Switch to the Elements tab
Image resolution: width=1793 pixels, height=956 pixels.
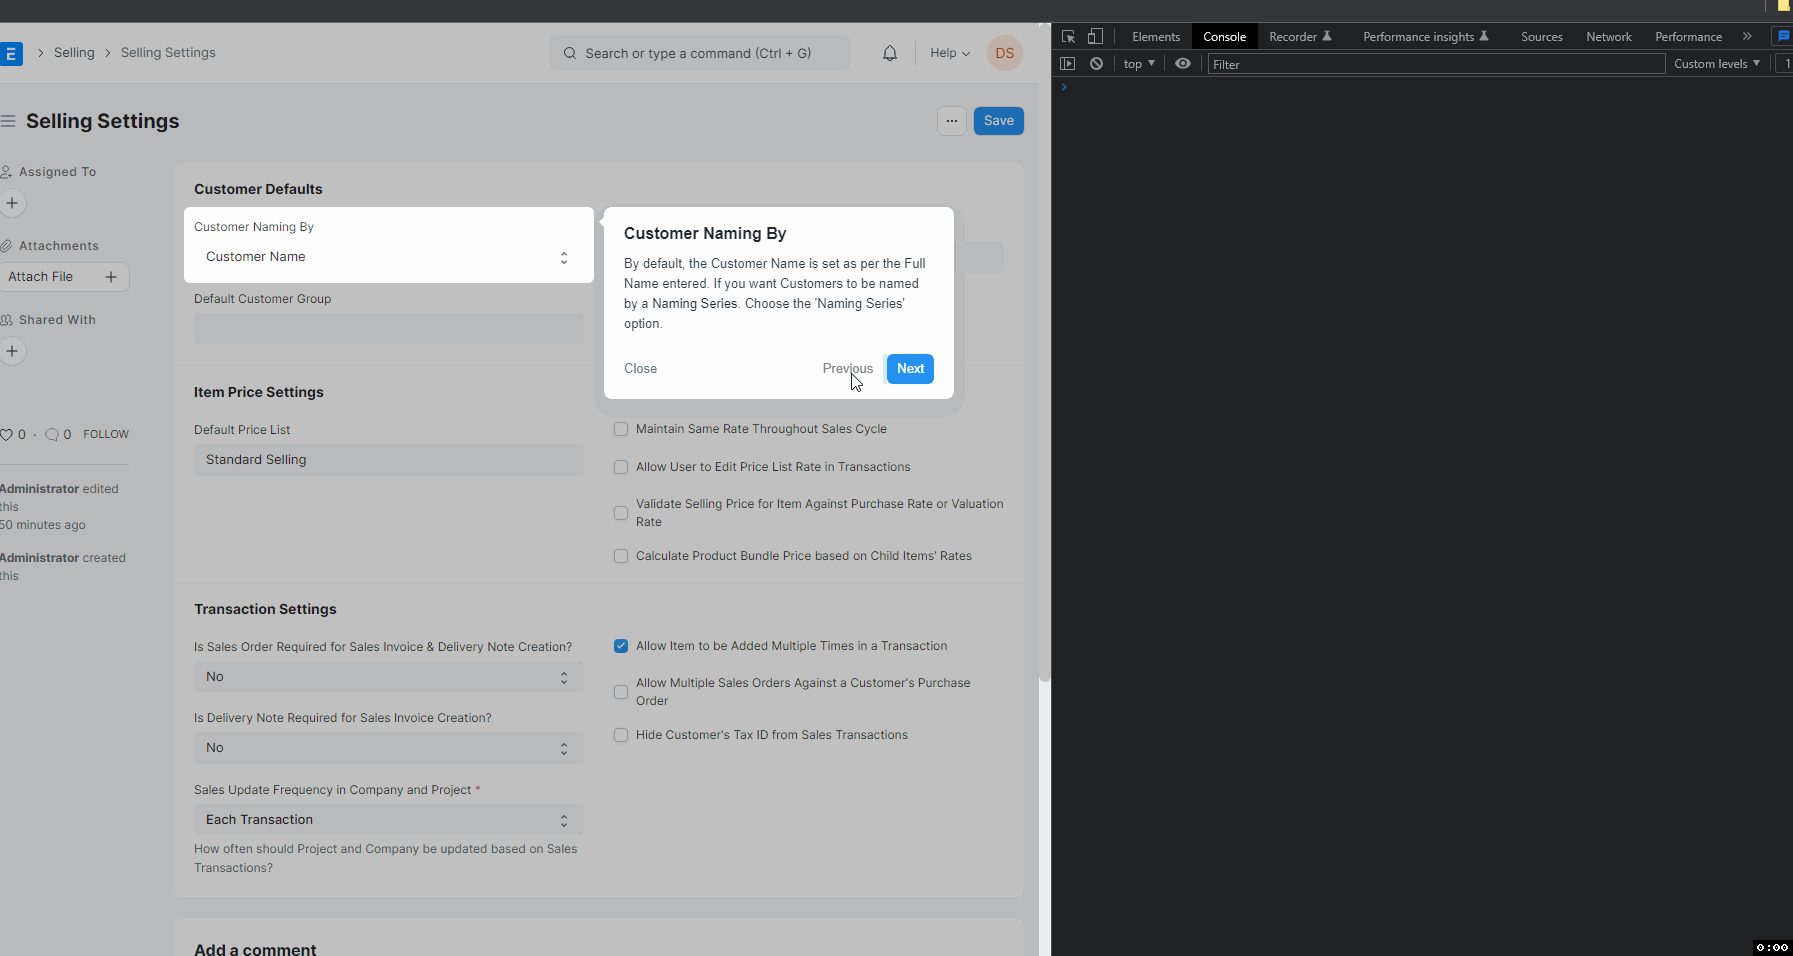(1156, 36)
